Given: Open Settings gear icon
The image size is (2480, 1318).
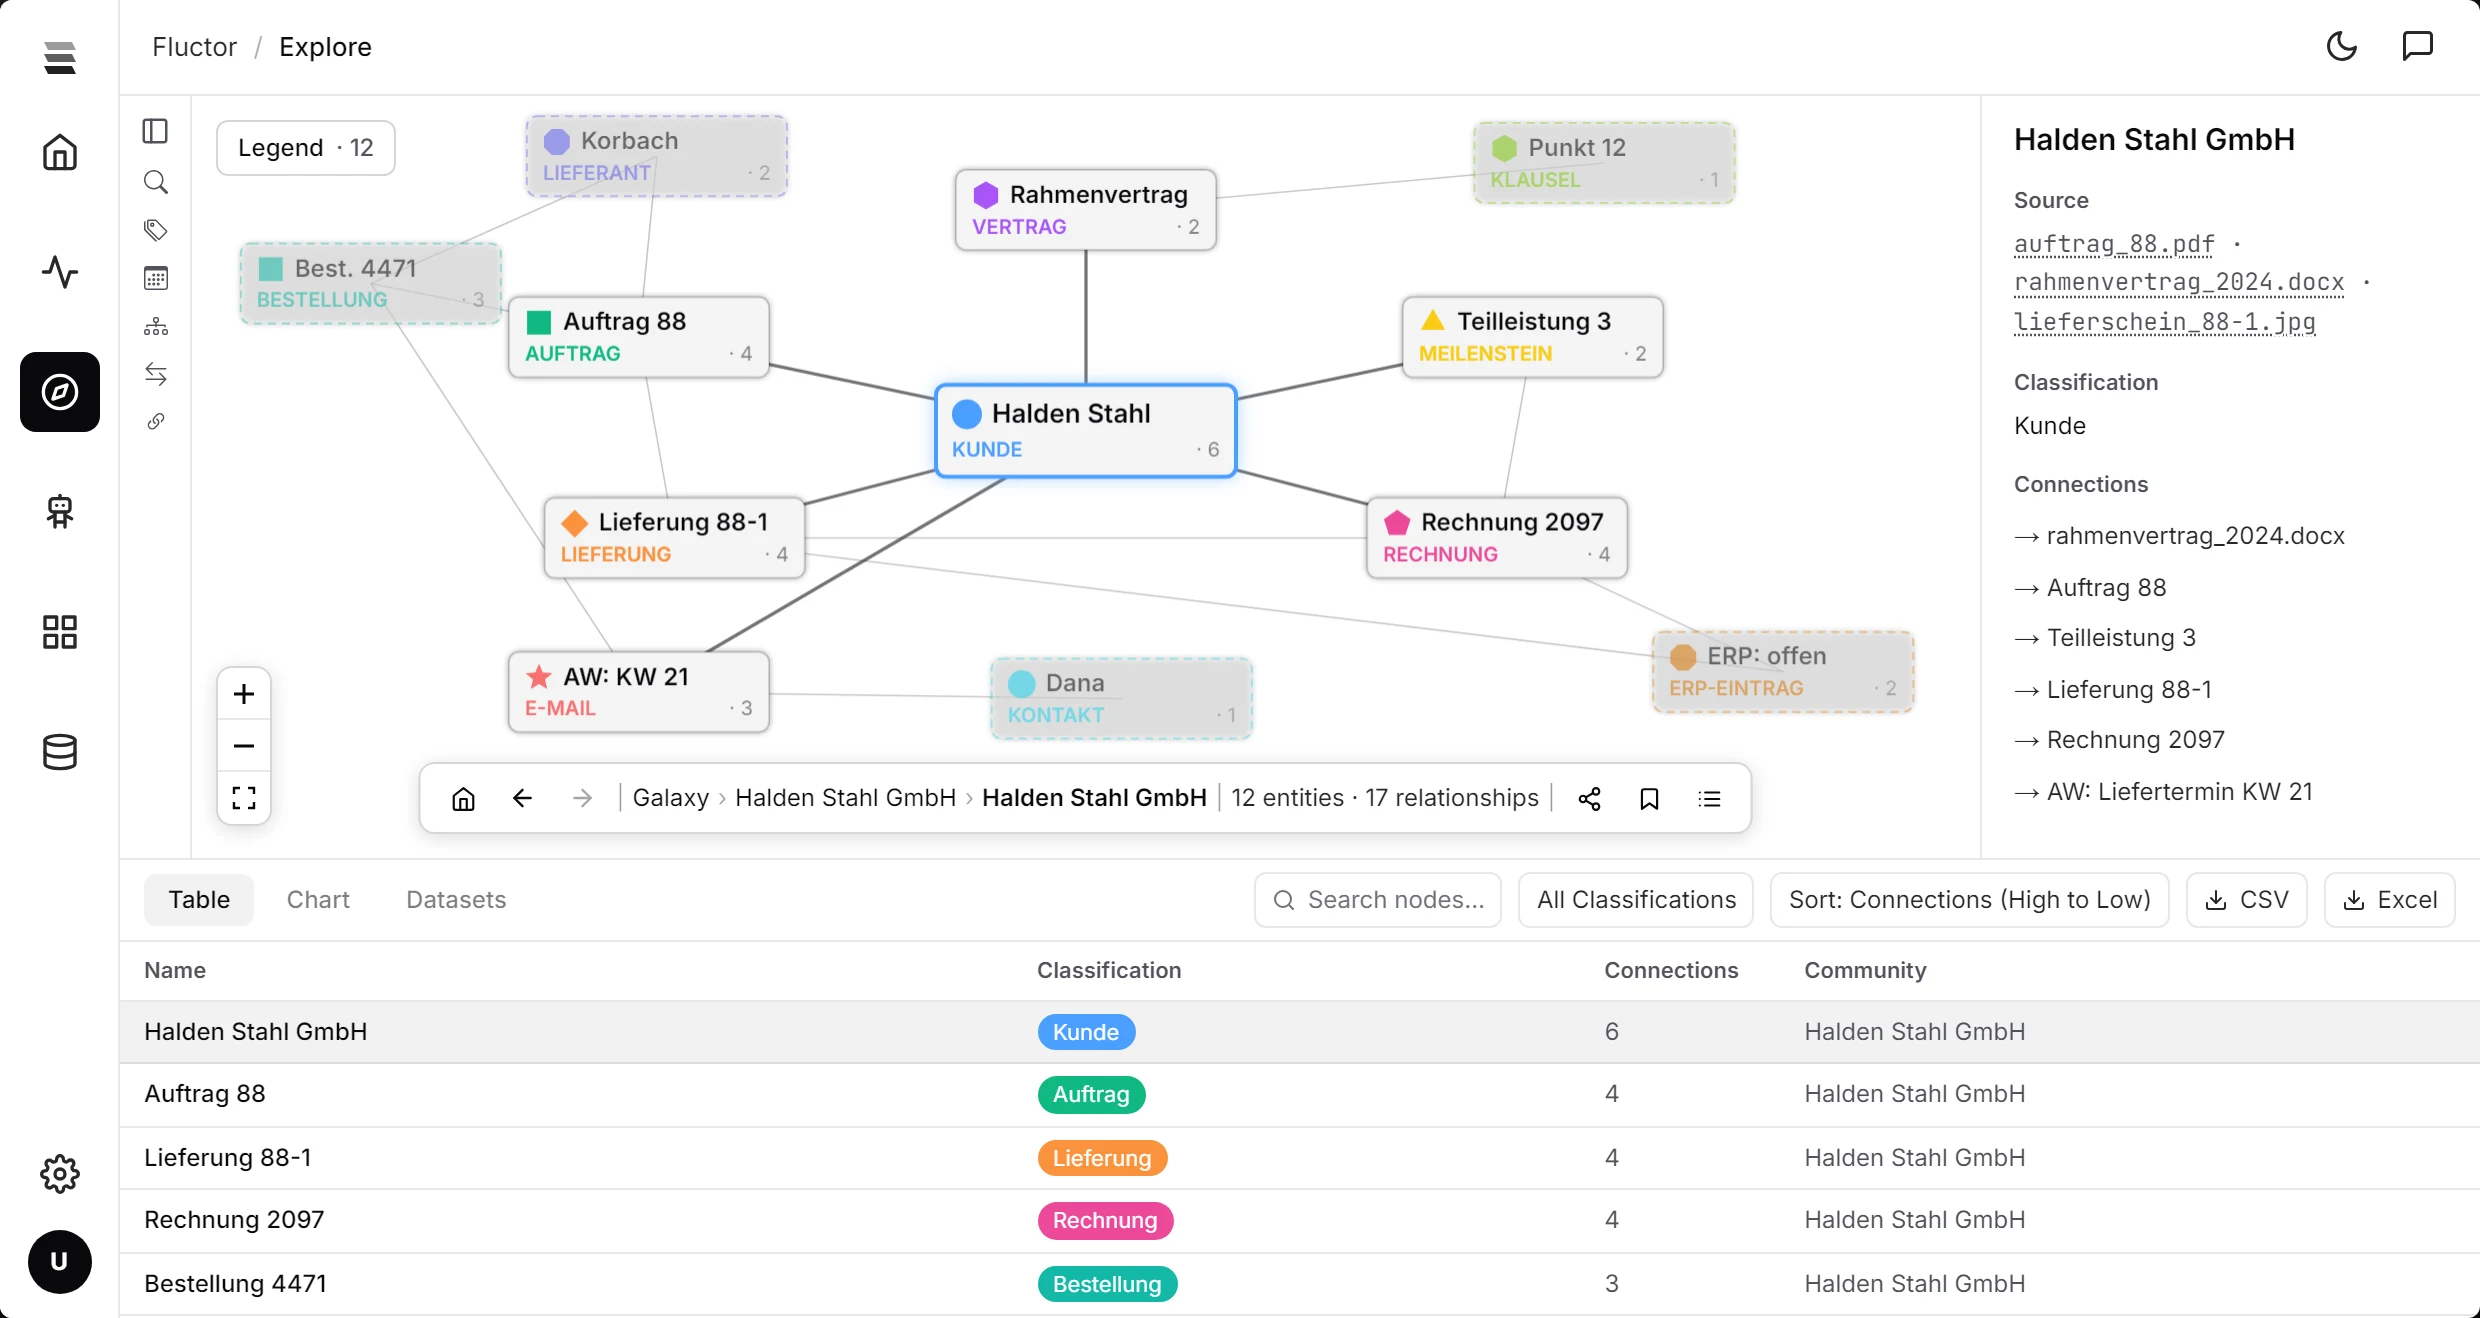Looking at the screenshot, I should 60,1174.
